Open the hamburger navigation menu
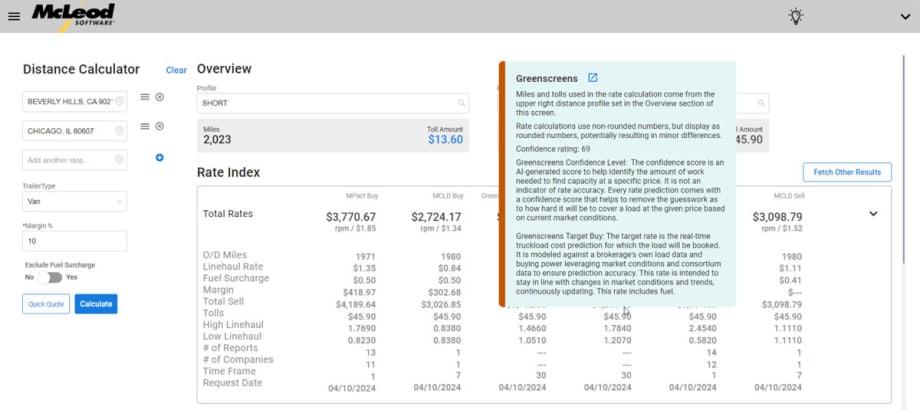This screenshot has height=410, width=920. pyautogui.click(x=14, y=16)
